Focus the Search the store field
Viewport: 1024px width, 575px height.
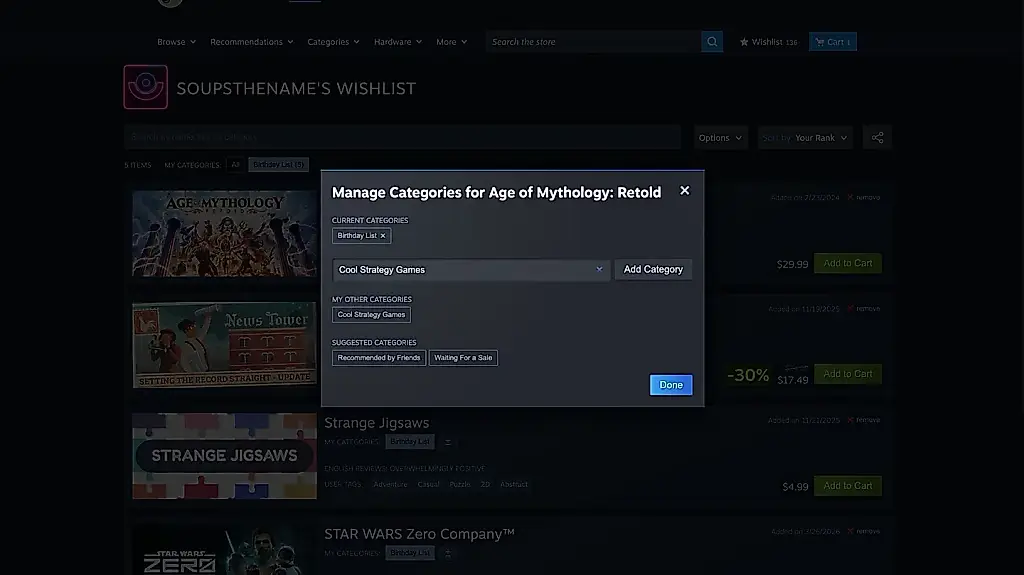pos(593,42)
